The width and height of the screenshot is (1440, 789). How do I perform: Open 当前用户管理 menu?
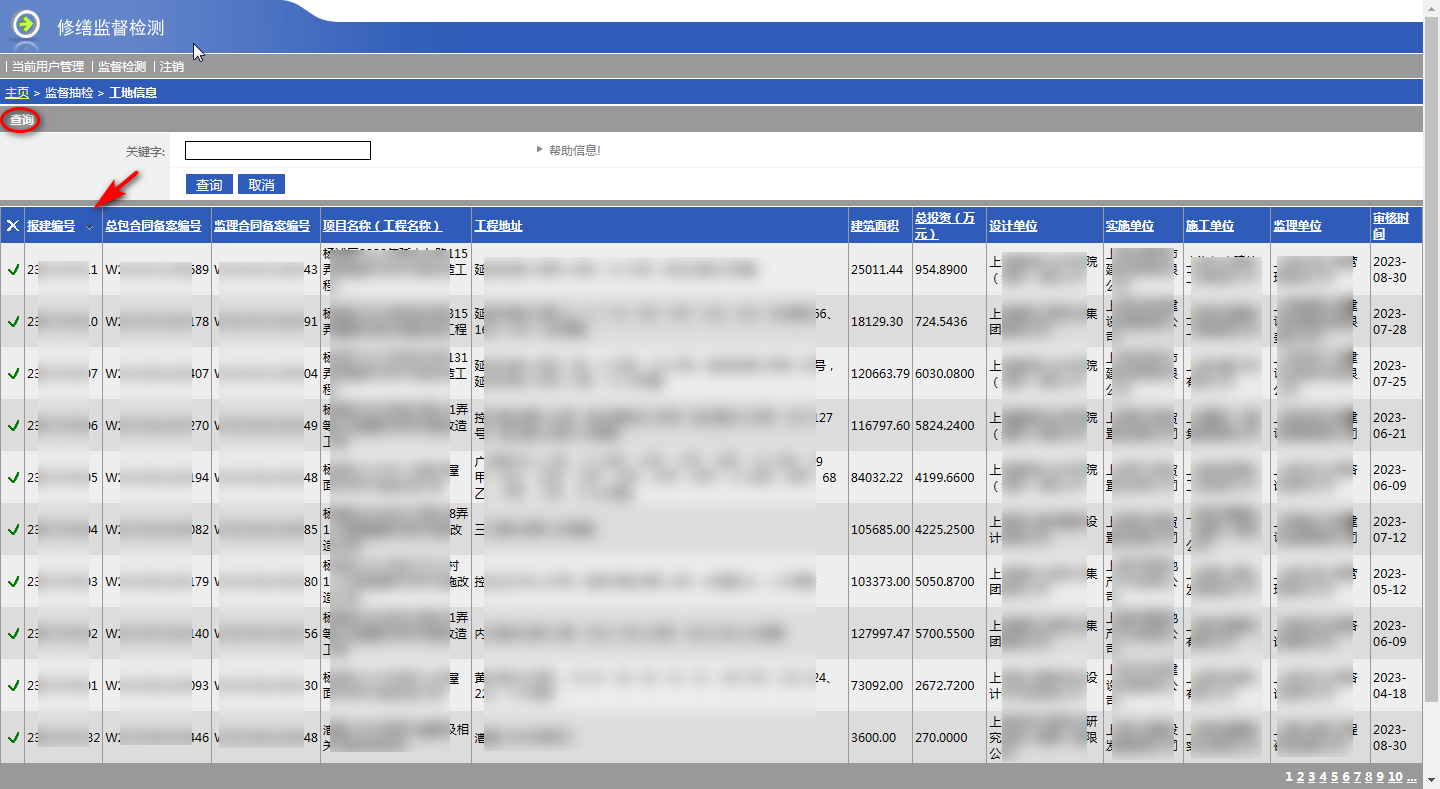[x=47, y=67]
